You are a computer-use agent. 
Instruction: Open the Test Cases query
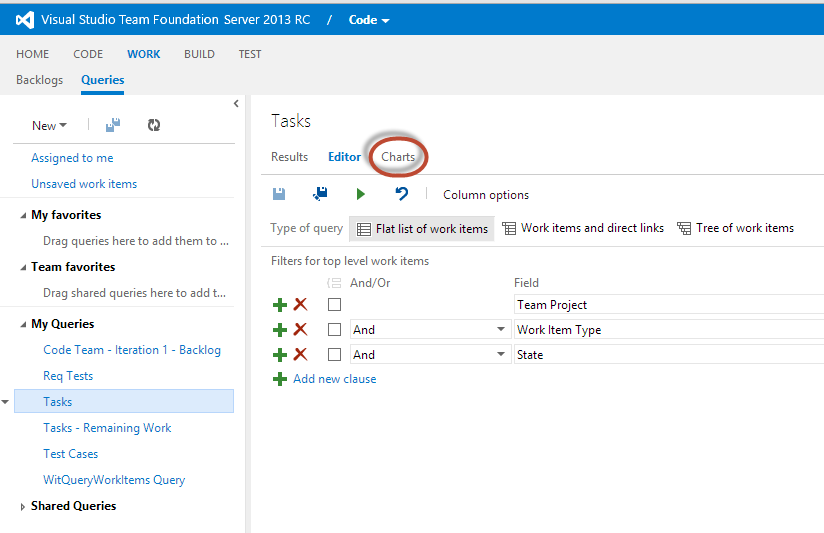pyautogui.click(x=70, y=454)
